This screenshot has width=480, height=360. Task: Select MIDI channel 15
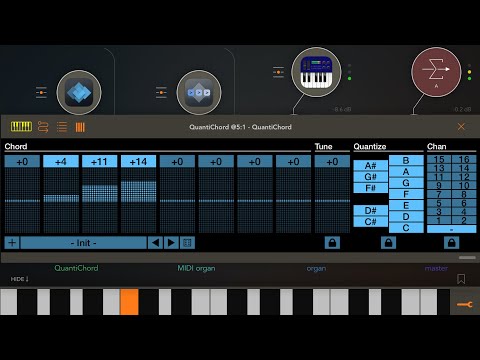439,159
